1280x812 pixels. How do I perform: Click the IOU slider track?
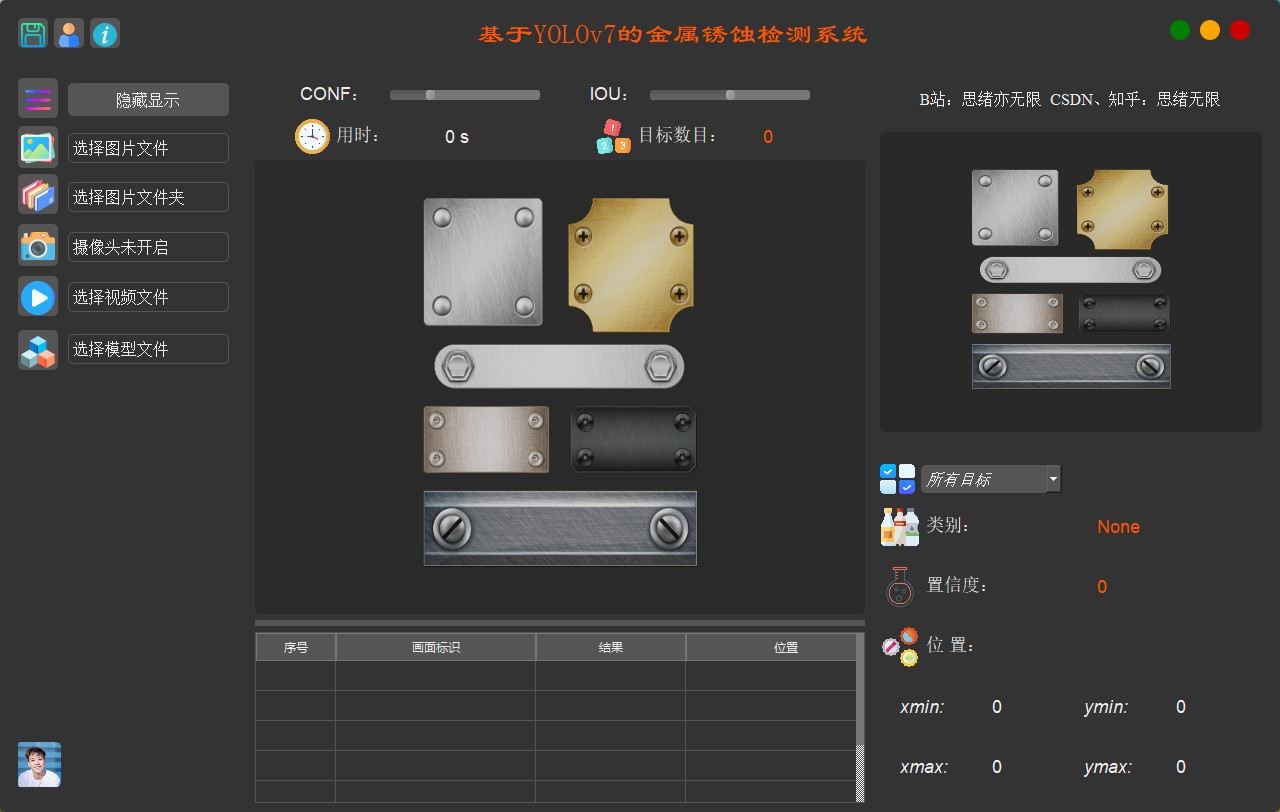(x=730, y=95)
